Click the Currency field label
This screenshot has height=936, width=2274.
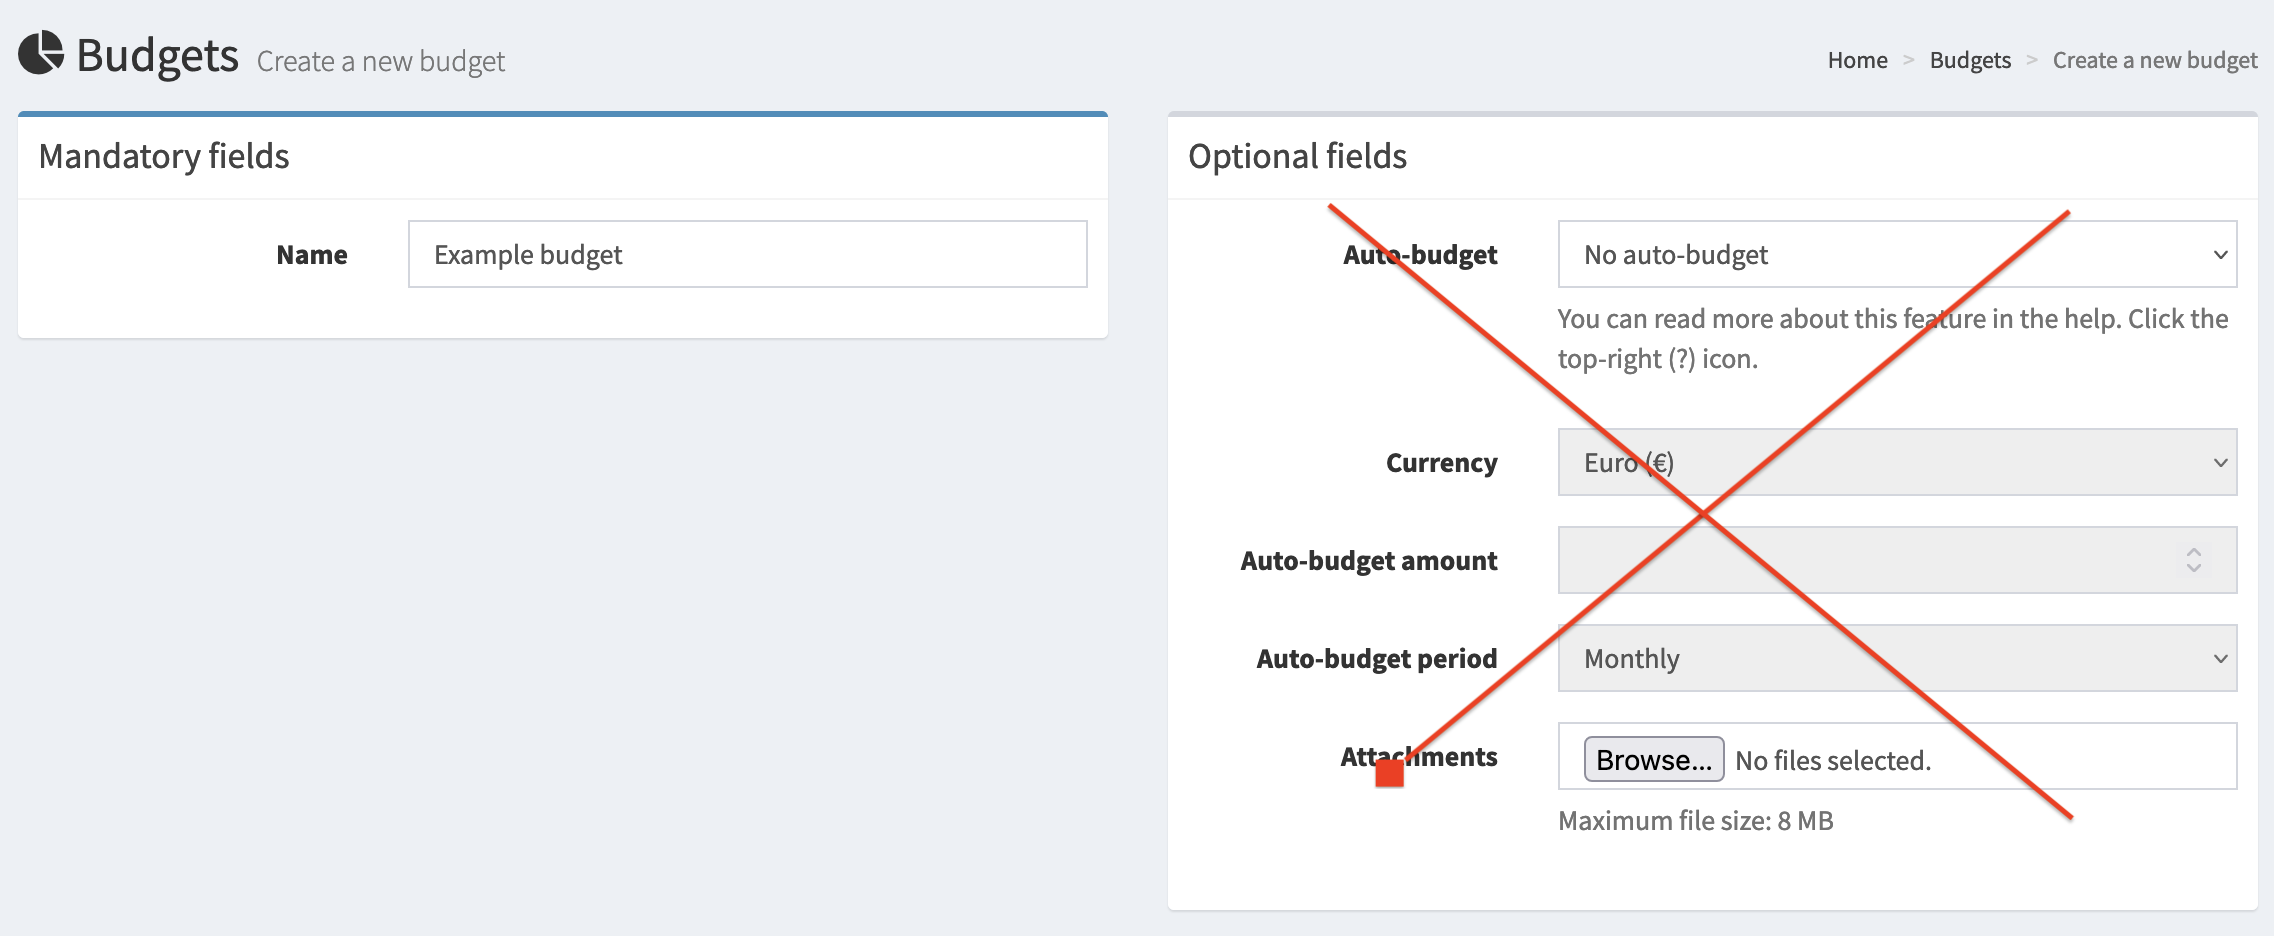click(x=1441, y=463)
